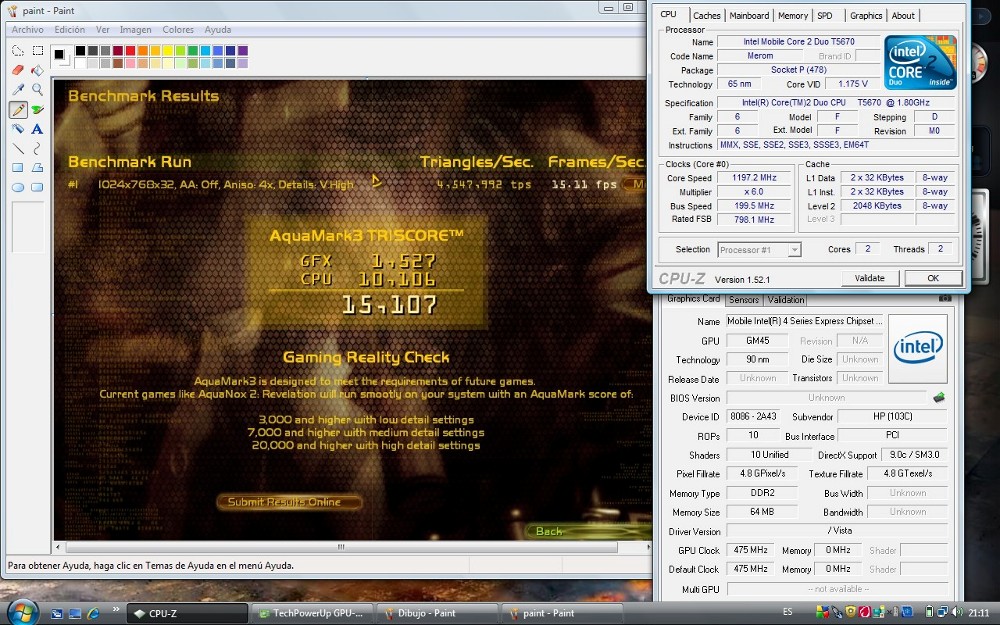Click the GPU-Z BIOS save chip icon

[939, 397]
